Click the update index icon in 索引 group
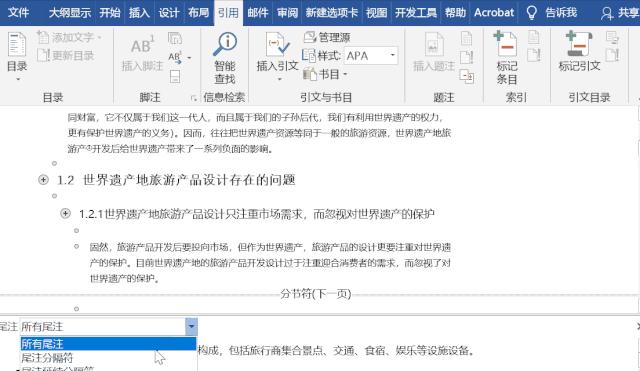The width and height of the screenshot is (640, 371). [533, 55]
